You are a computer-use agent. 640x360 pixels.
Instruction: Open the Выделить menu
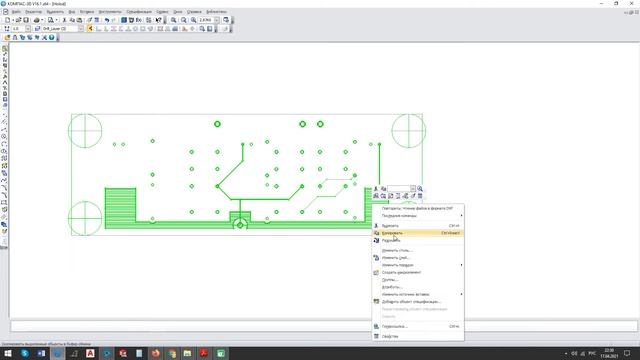(55, 12)
